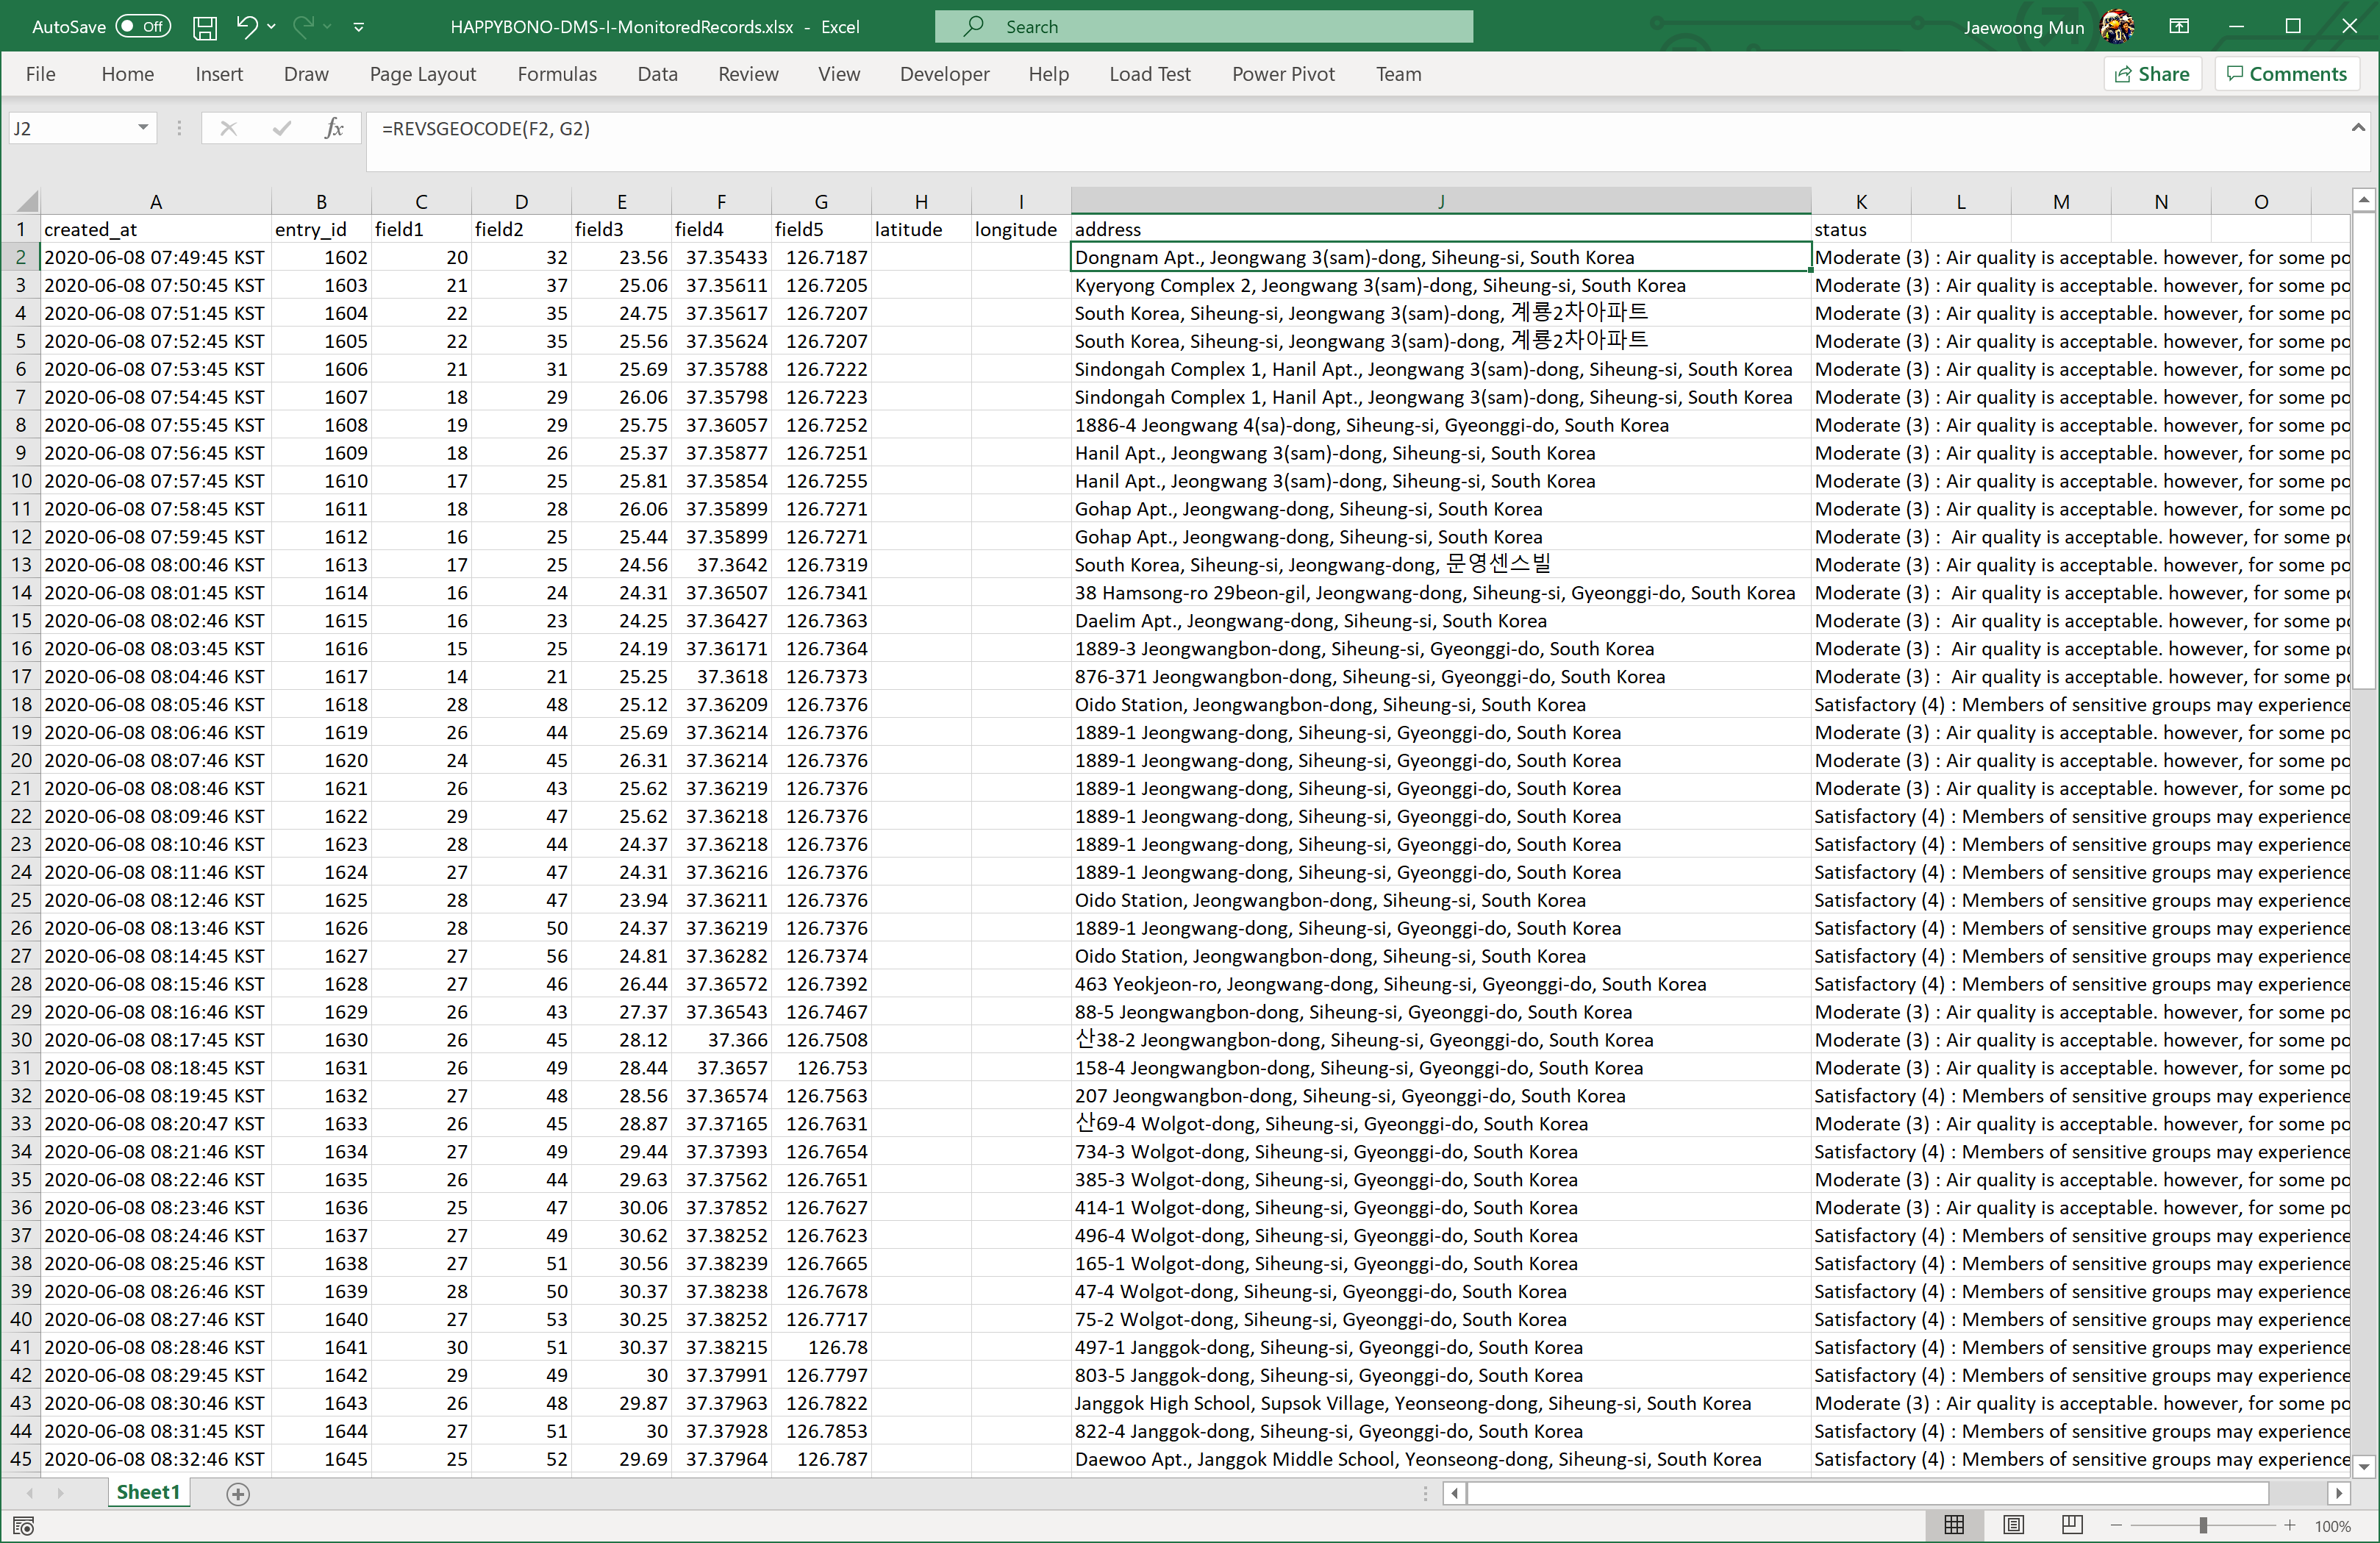Click the formula bar REVSGEOCODE text
This screenshot has height=1543, width=2380.
tap(486, 129)
